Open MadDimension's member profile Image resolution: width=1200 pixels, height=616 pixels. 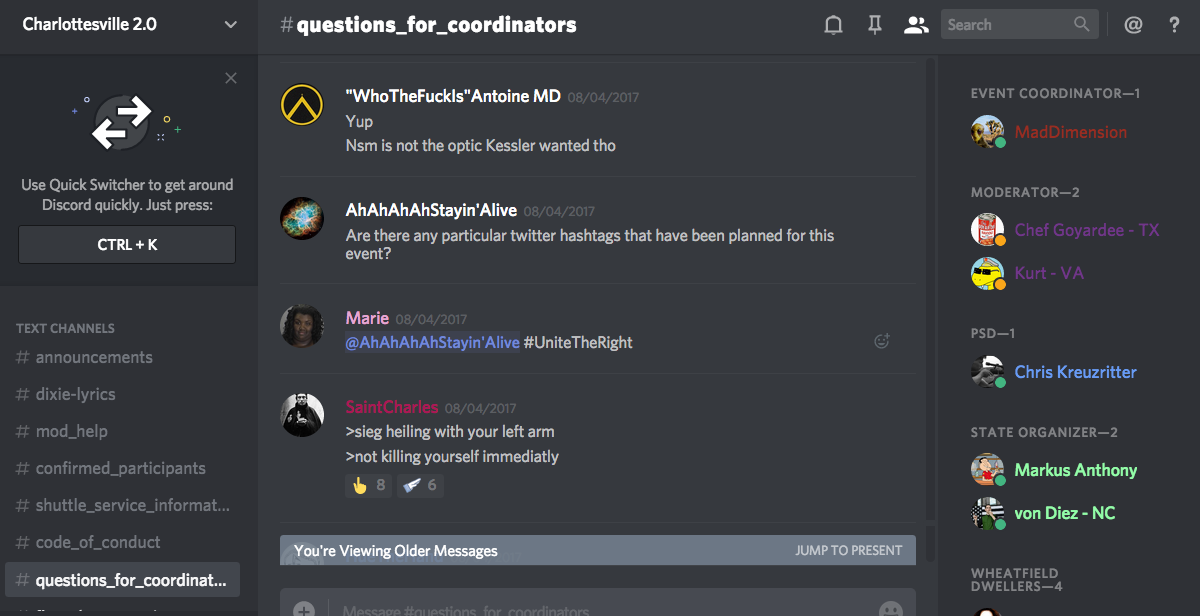click(x=1070, y=132)
